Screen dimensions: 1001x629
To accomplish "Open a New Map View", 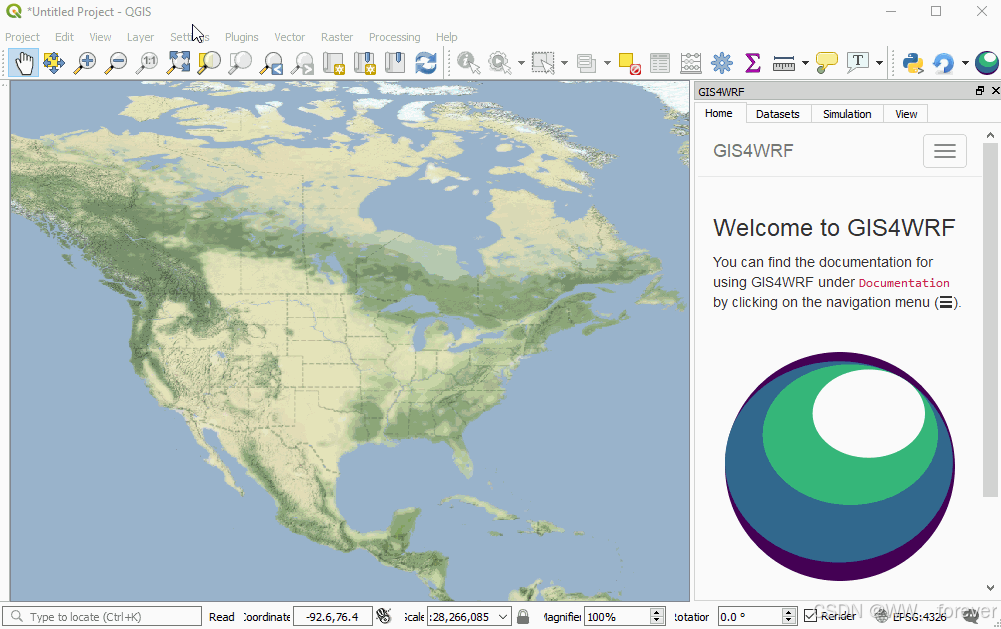I will (333, 63).
